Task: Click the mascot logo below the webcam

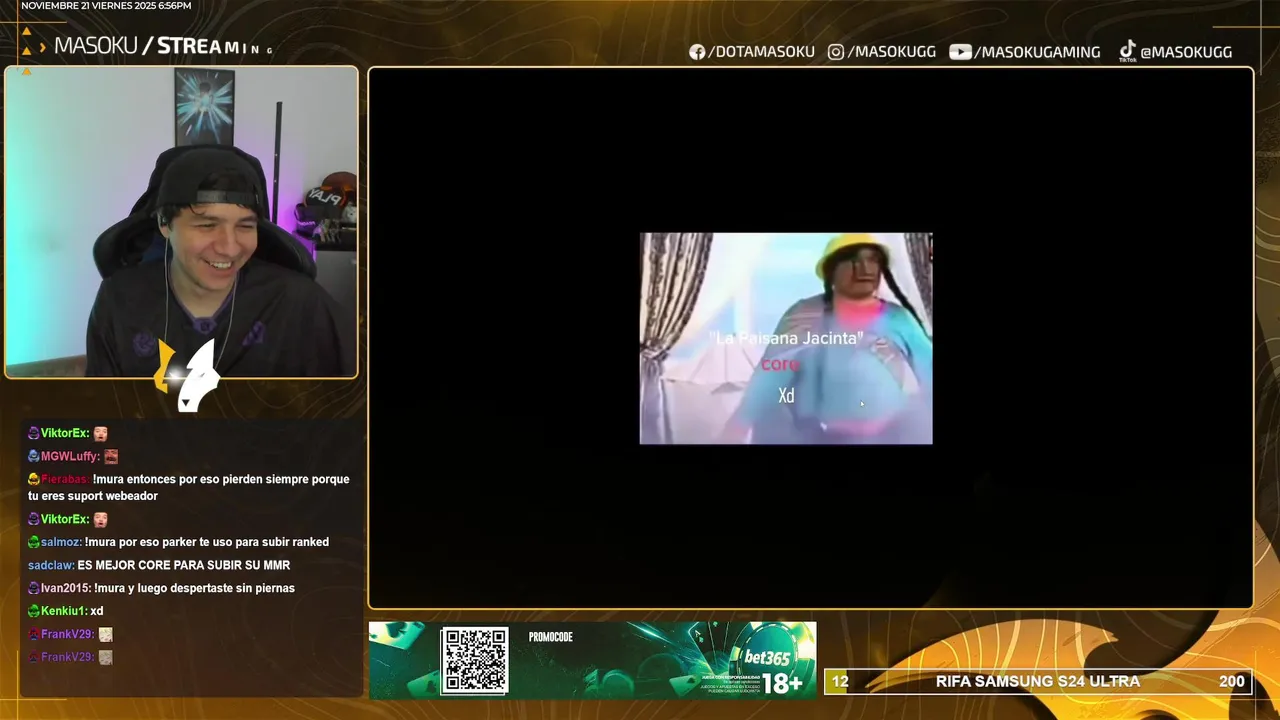Action: [188, 375]
